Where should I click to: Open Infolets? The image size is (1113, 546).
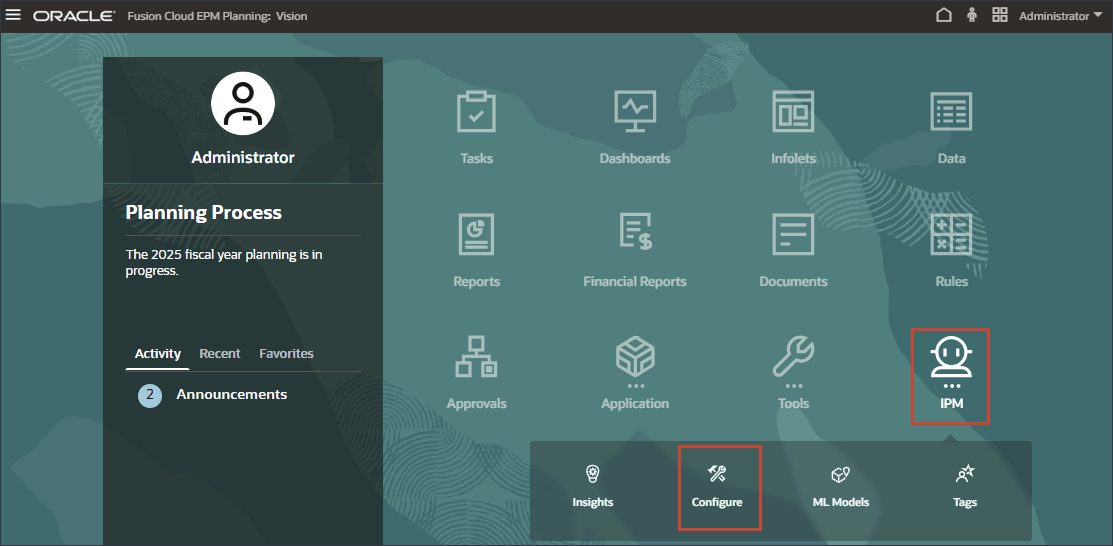click(793, 128)
